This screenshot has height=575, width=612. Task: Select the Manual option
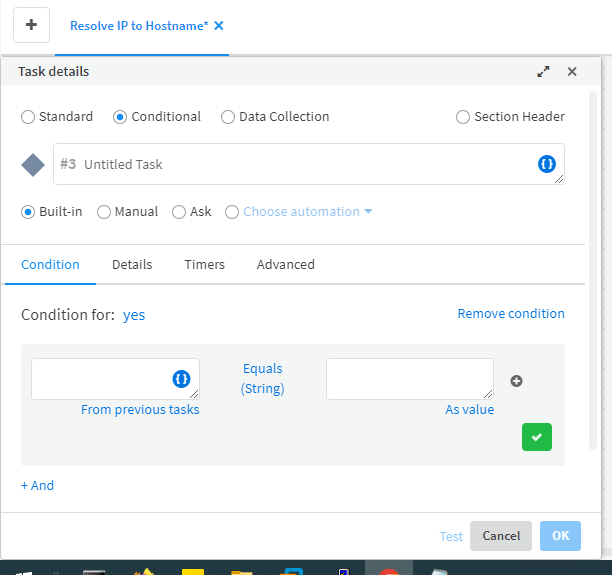[x=104, y=212]
